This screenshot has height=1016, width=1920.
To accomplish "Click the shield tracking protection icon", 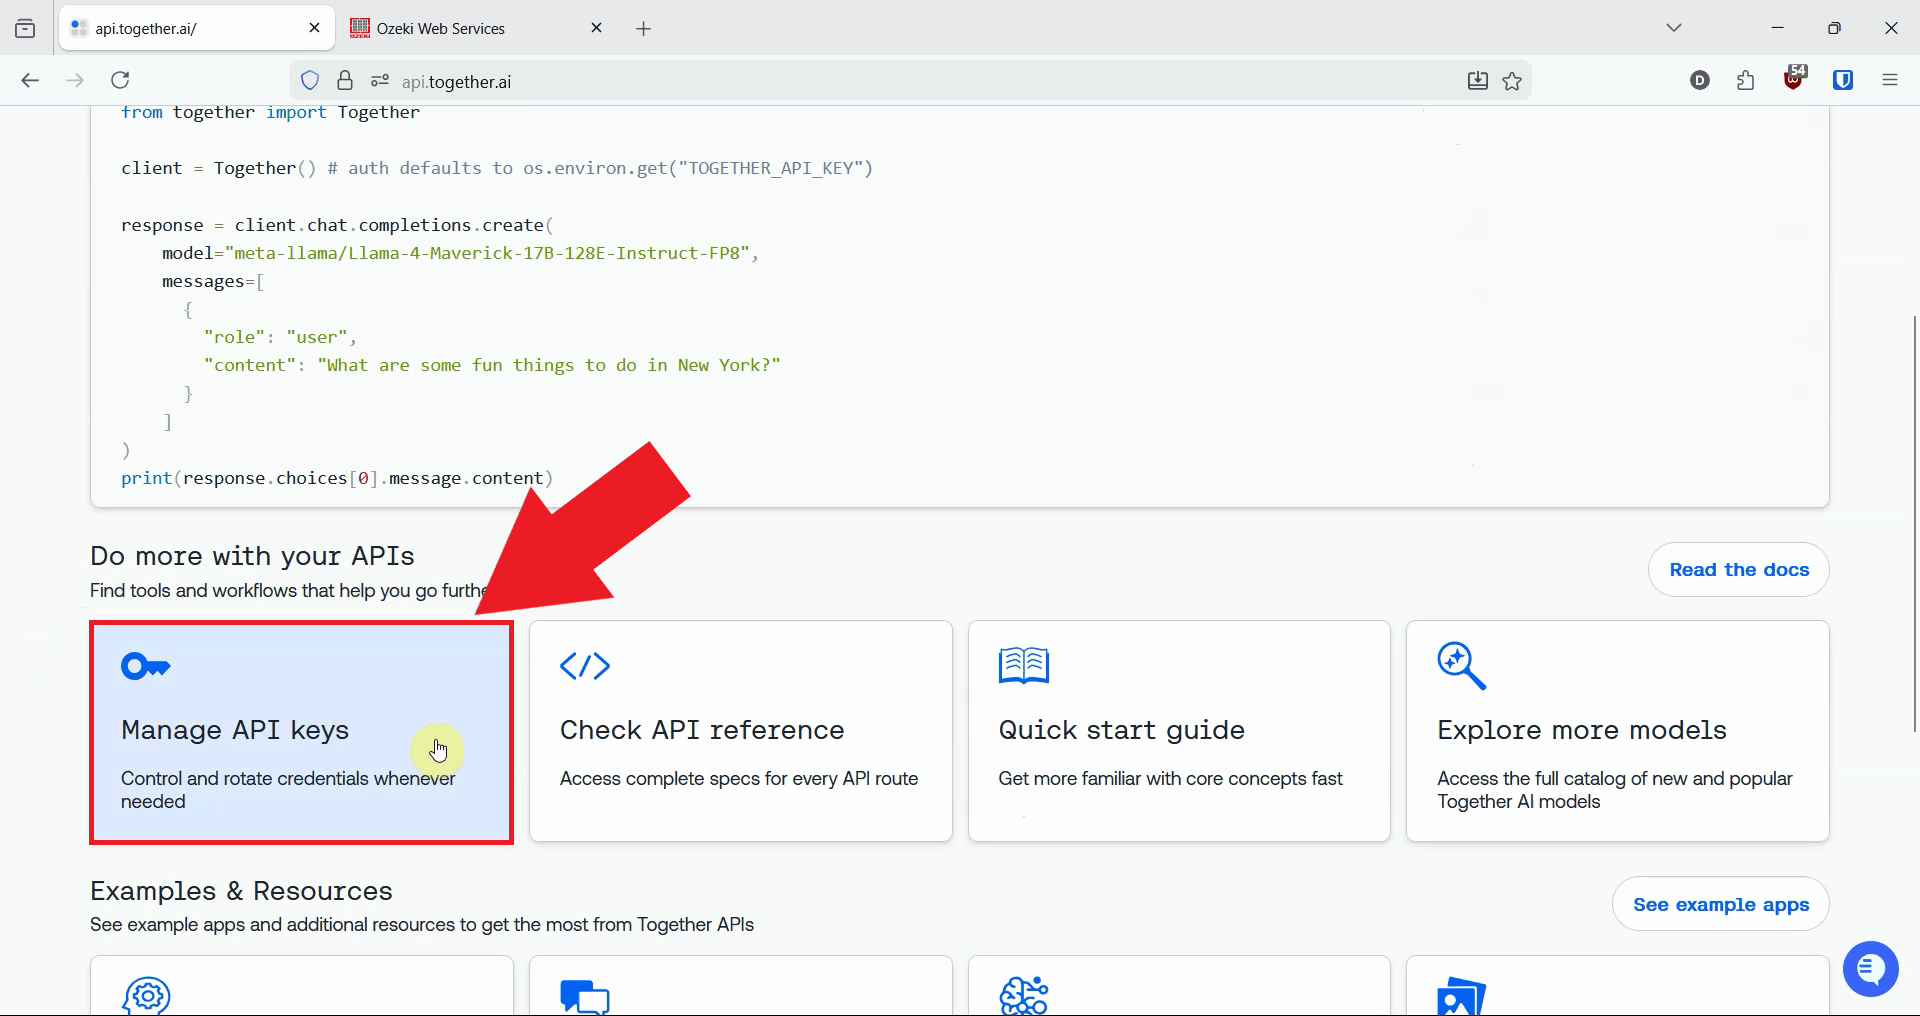I will click(x=309, y=80).
